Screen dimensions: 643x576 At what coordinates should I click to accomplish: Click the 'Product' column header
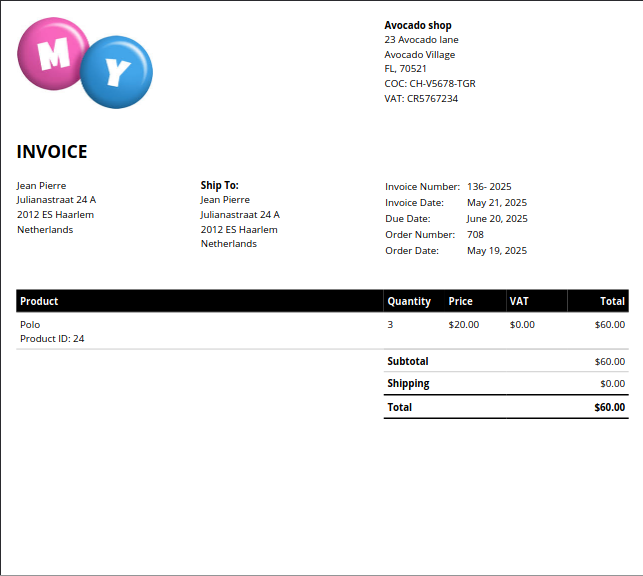point(39,301)
